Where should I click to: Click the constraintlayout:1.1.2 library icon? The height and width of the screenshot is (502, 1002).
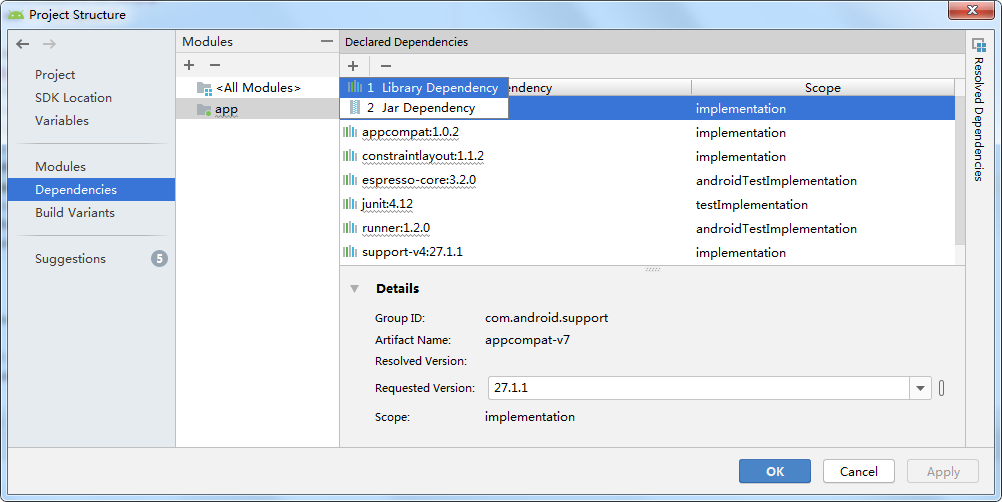tap(350, 156)
